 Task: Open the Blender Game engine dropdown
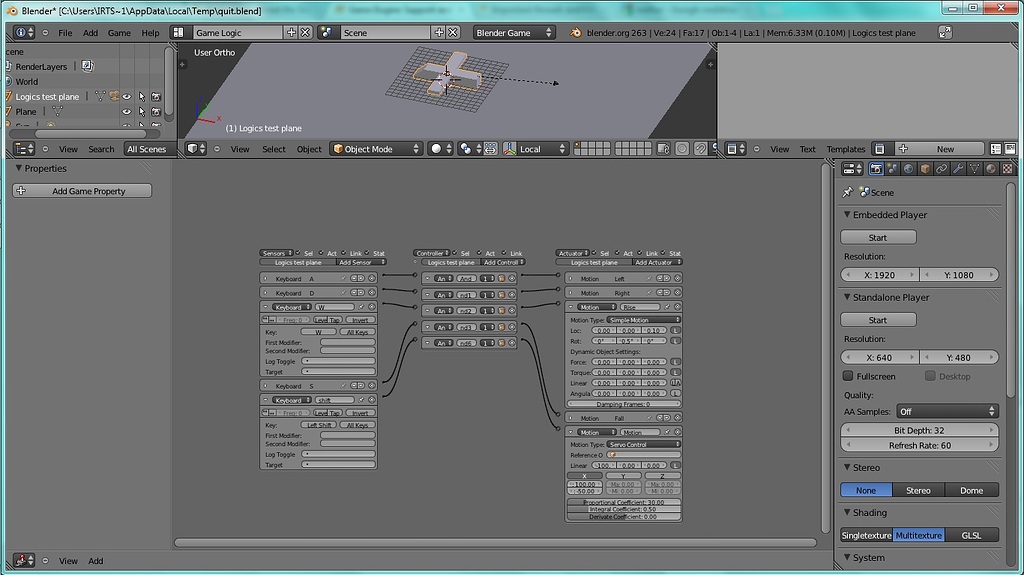click(514, 33)
